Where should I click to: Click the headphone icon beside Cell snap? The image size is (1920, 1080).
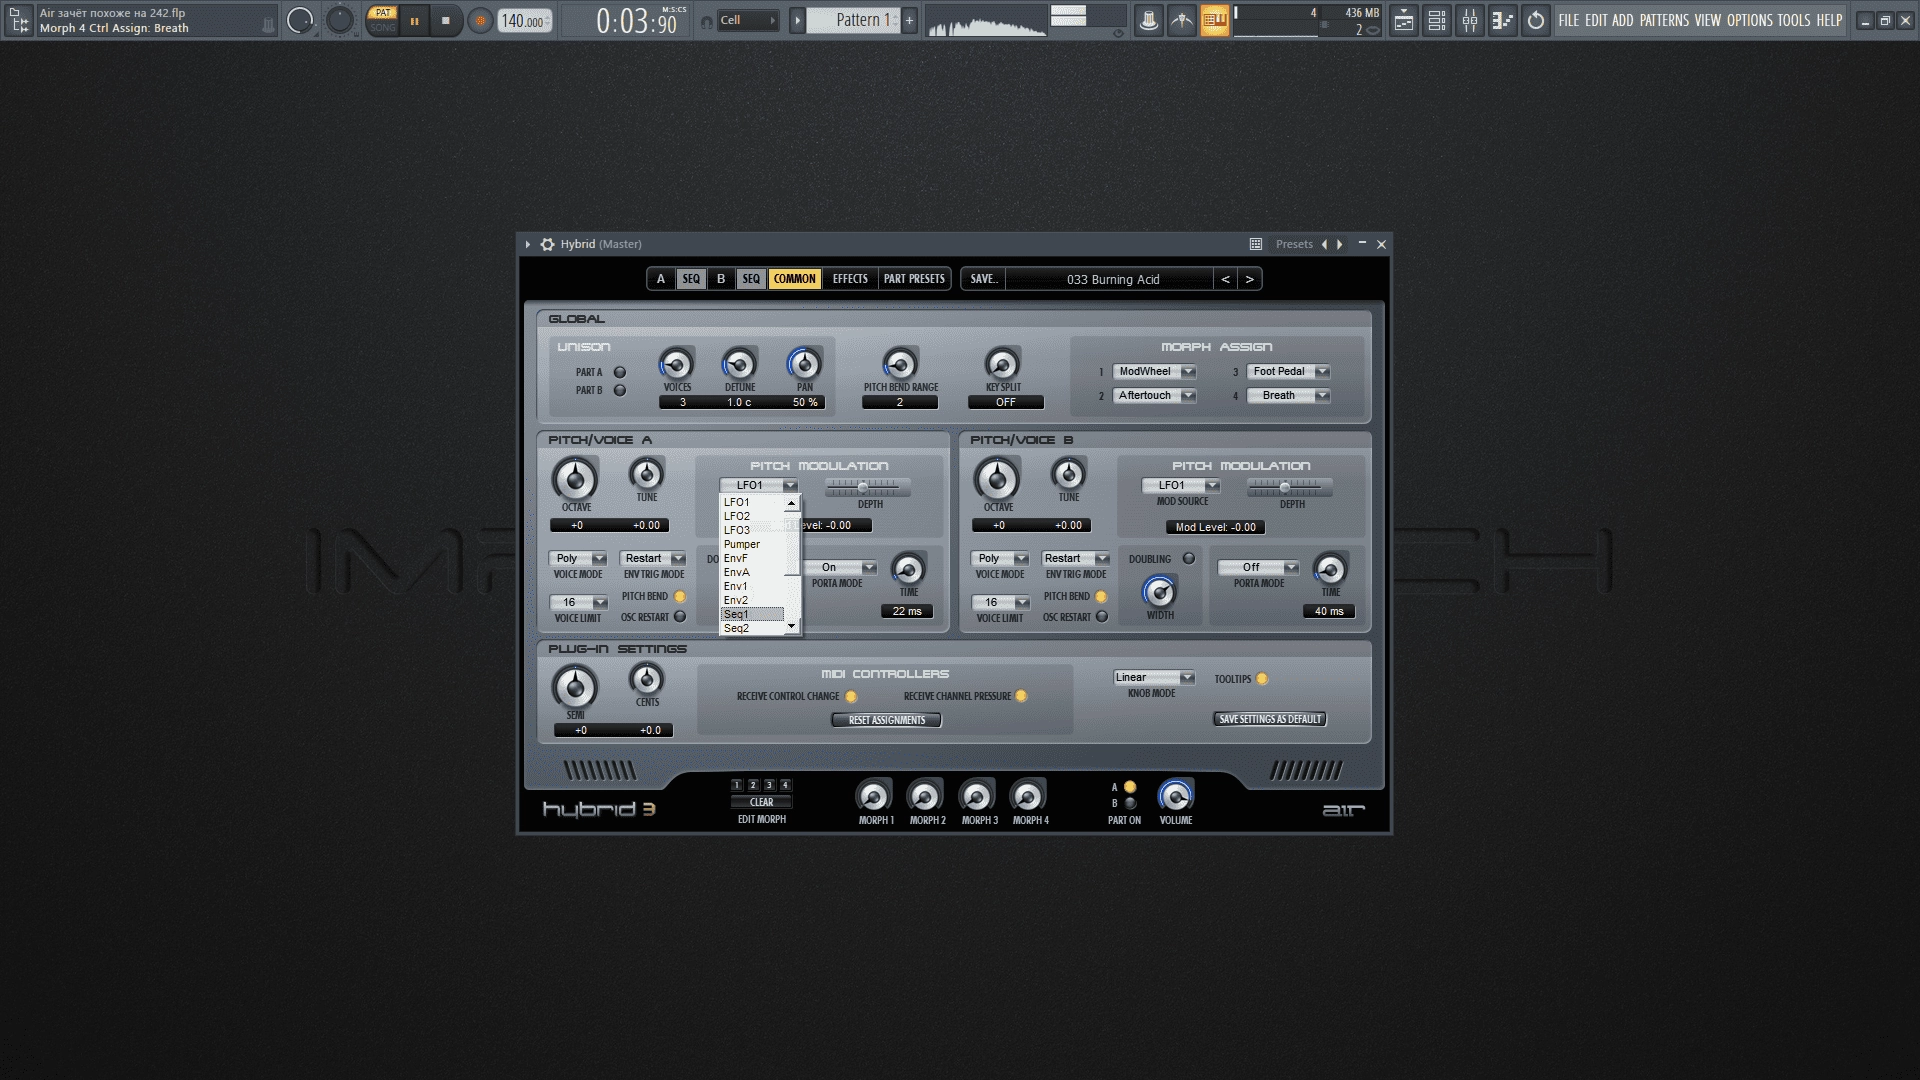click(x=706, y=20)
